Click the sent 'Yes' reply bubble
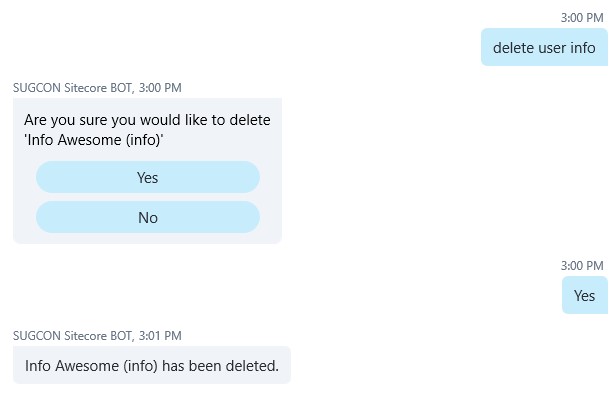This screenshot has width=611, height=405. pyautogui.click(x=584, y=295)
